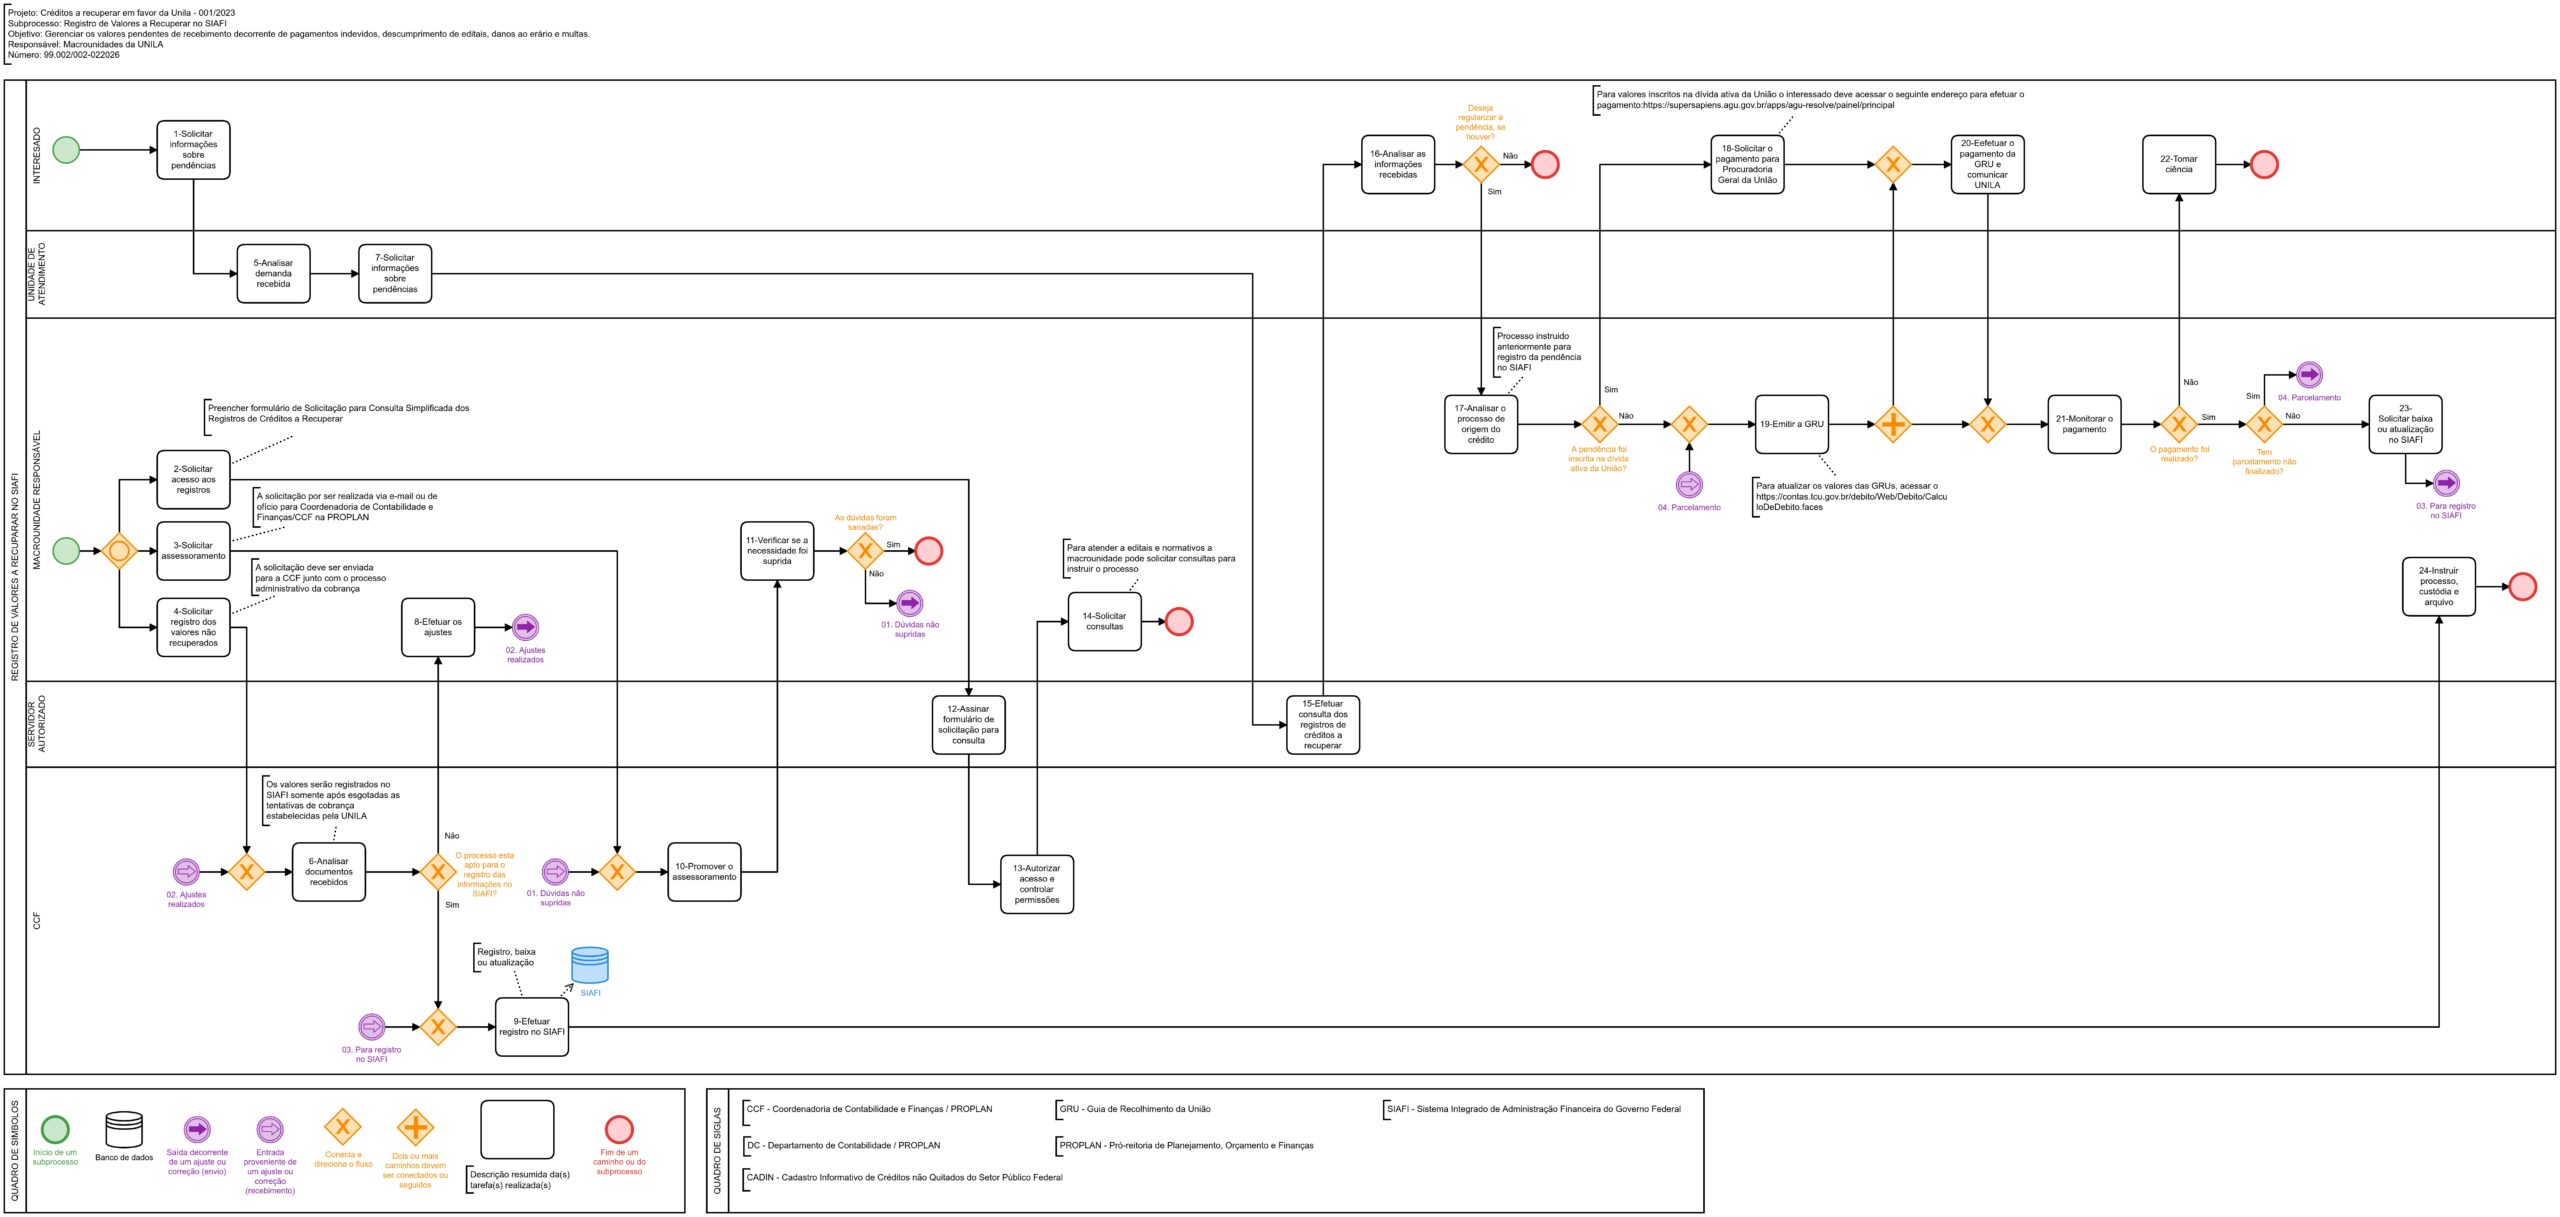Select the '01. Dúvidas não supridas' outgoing link event
This screenshot has width=2560, height=1217.
(x=909, y=603)
